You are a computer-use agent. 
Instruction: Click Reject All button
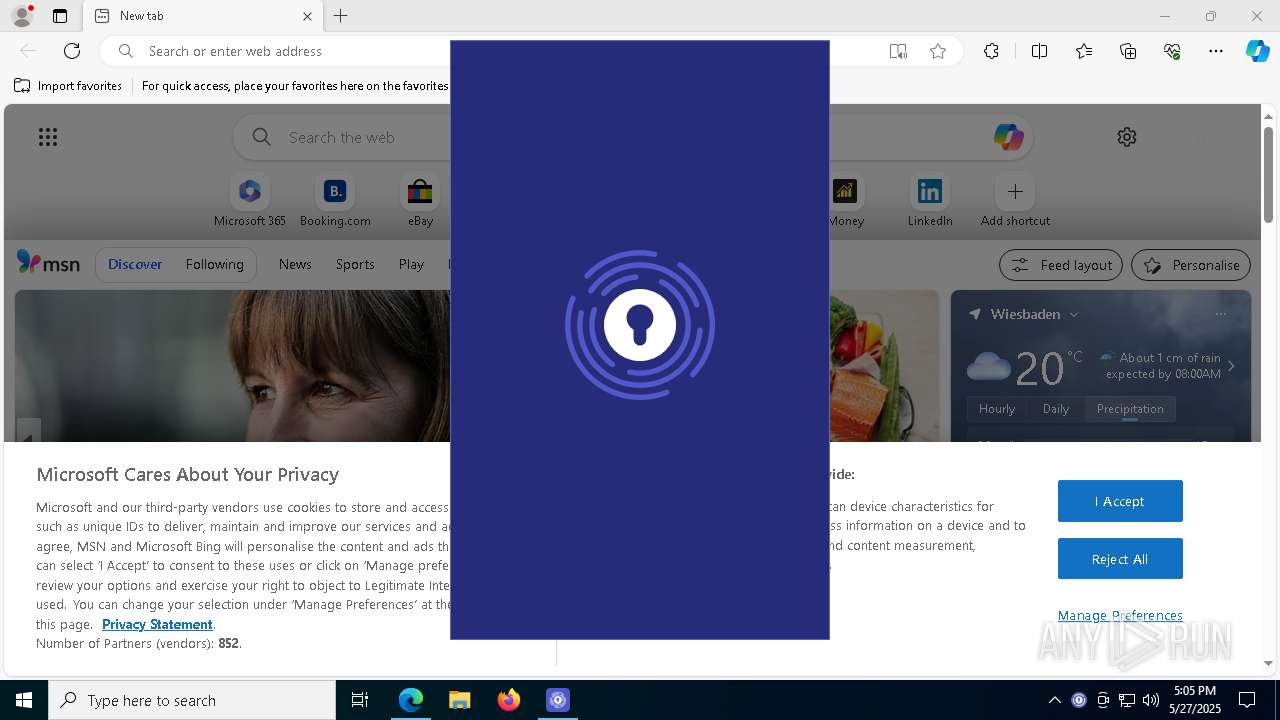(1120, 559)
